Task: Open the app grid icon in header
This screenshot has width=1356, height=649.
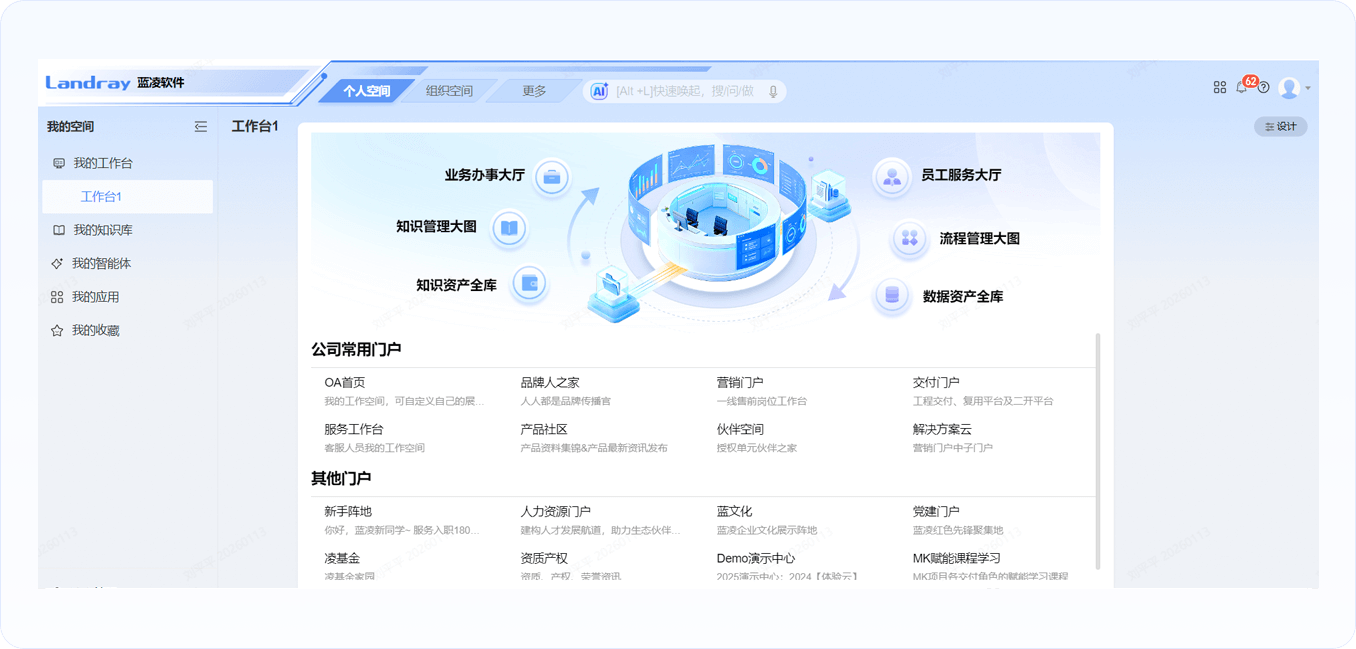Action: coord(1219,88)
